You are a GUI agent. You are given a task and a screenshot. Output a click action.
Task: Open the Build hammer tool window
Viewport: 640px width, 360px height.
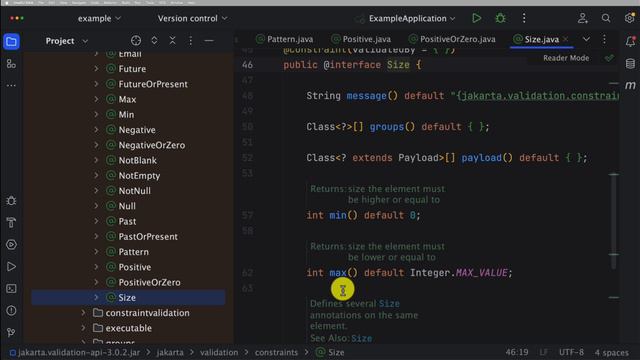coord(11,223)
